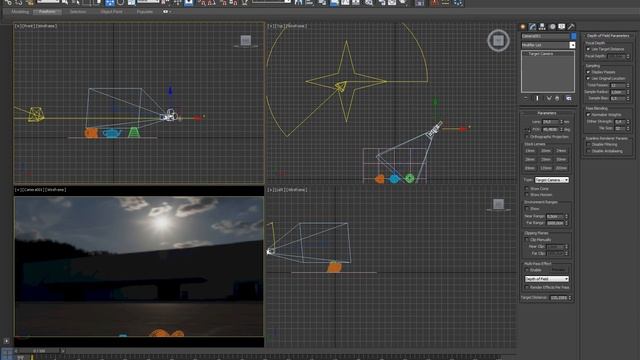This screenshot has width=640, height=360.
Task: Select Target Camera entry in modifier stack
Action: coord(541,54)
